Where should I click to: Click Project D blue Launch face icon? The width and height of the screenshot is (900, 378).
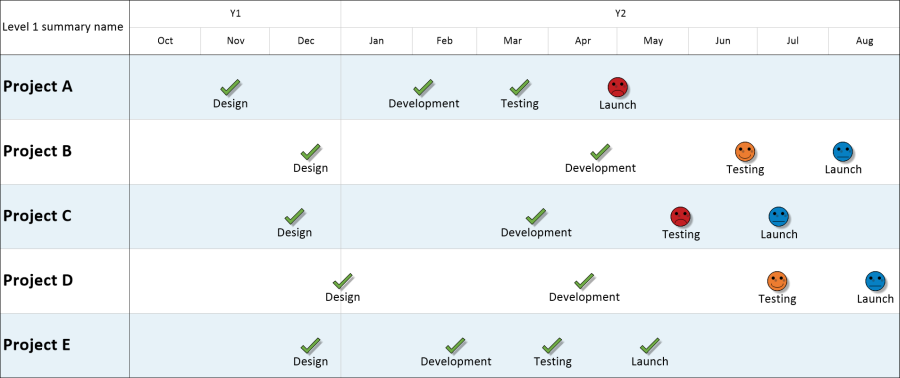875,281
